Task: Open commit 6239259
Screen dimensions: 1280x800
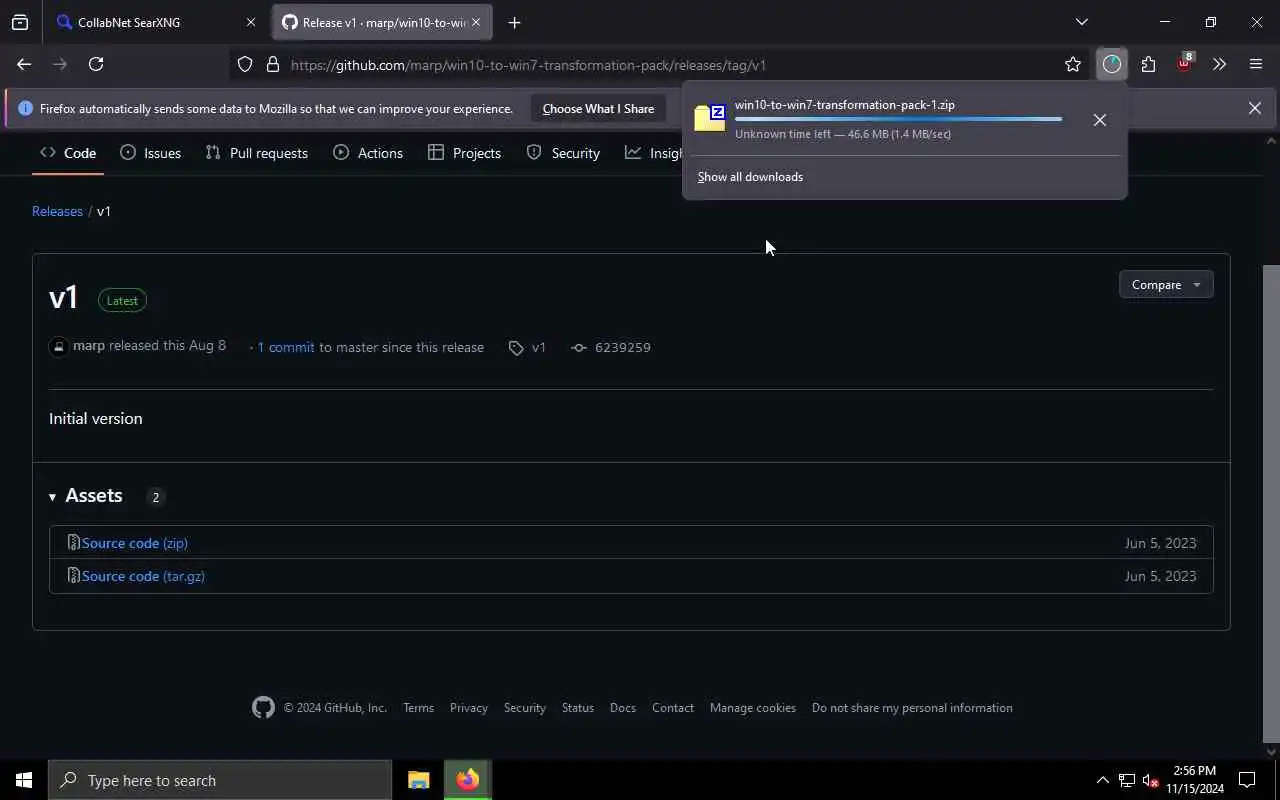Action: (611, 347)
